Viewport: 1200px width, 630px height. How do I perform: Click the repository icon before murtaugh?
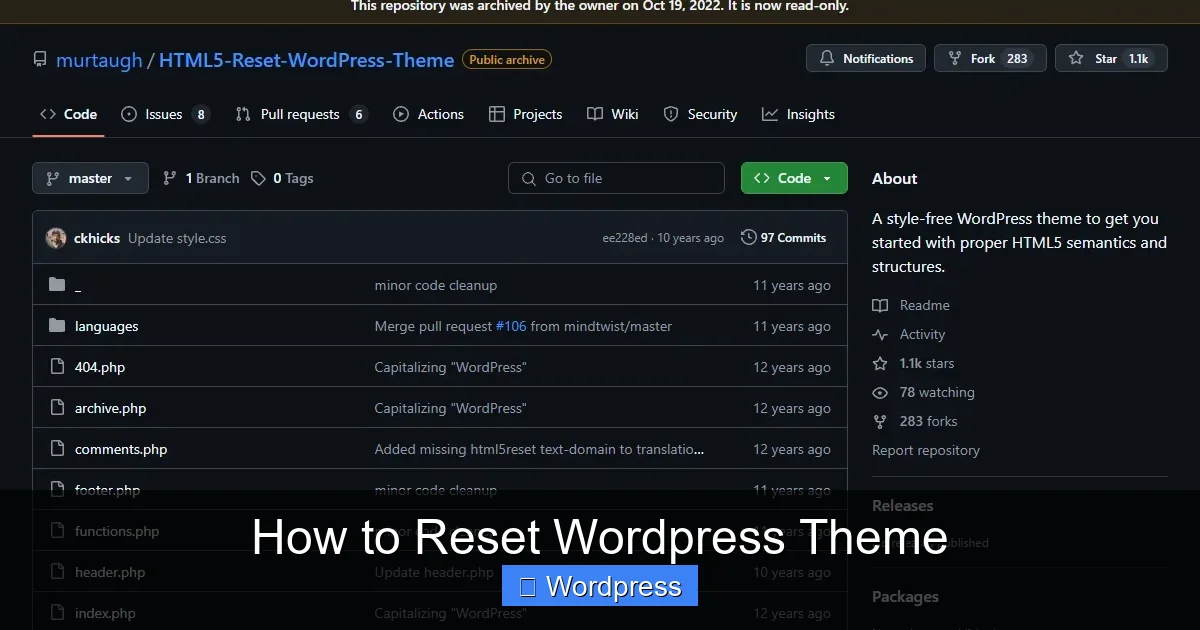40,60
